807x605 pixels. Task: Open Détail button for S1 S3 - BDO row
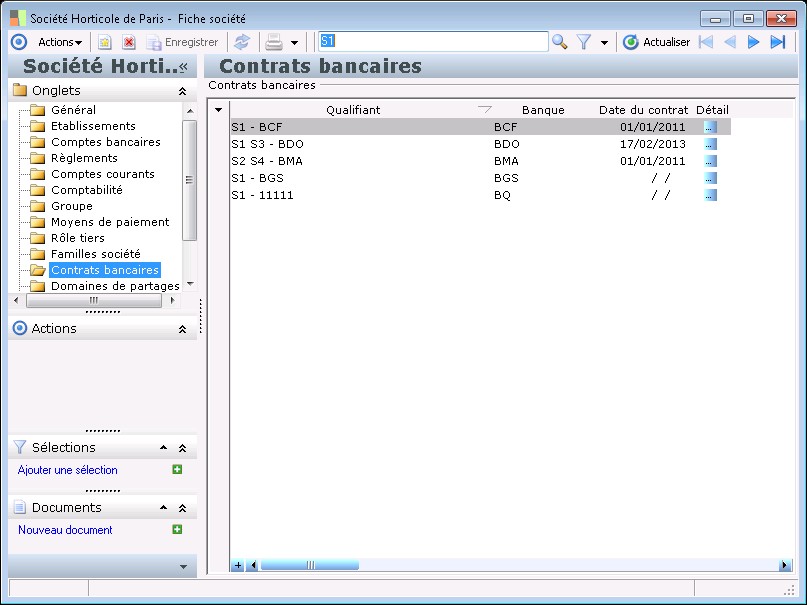[x=710, y=144]
